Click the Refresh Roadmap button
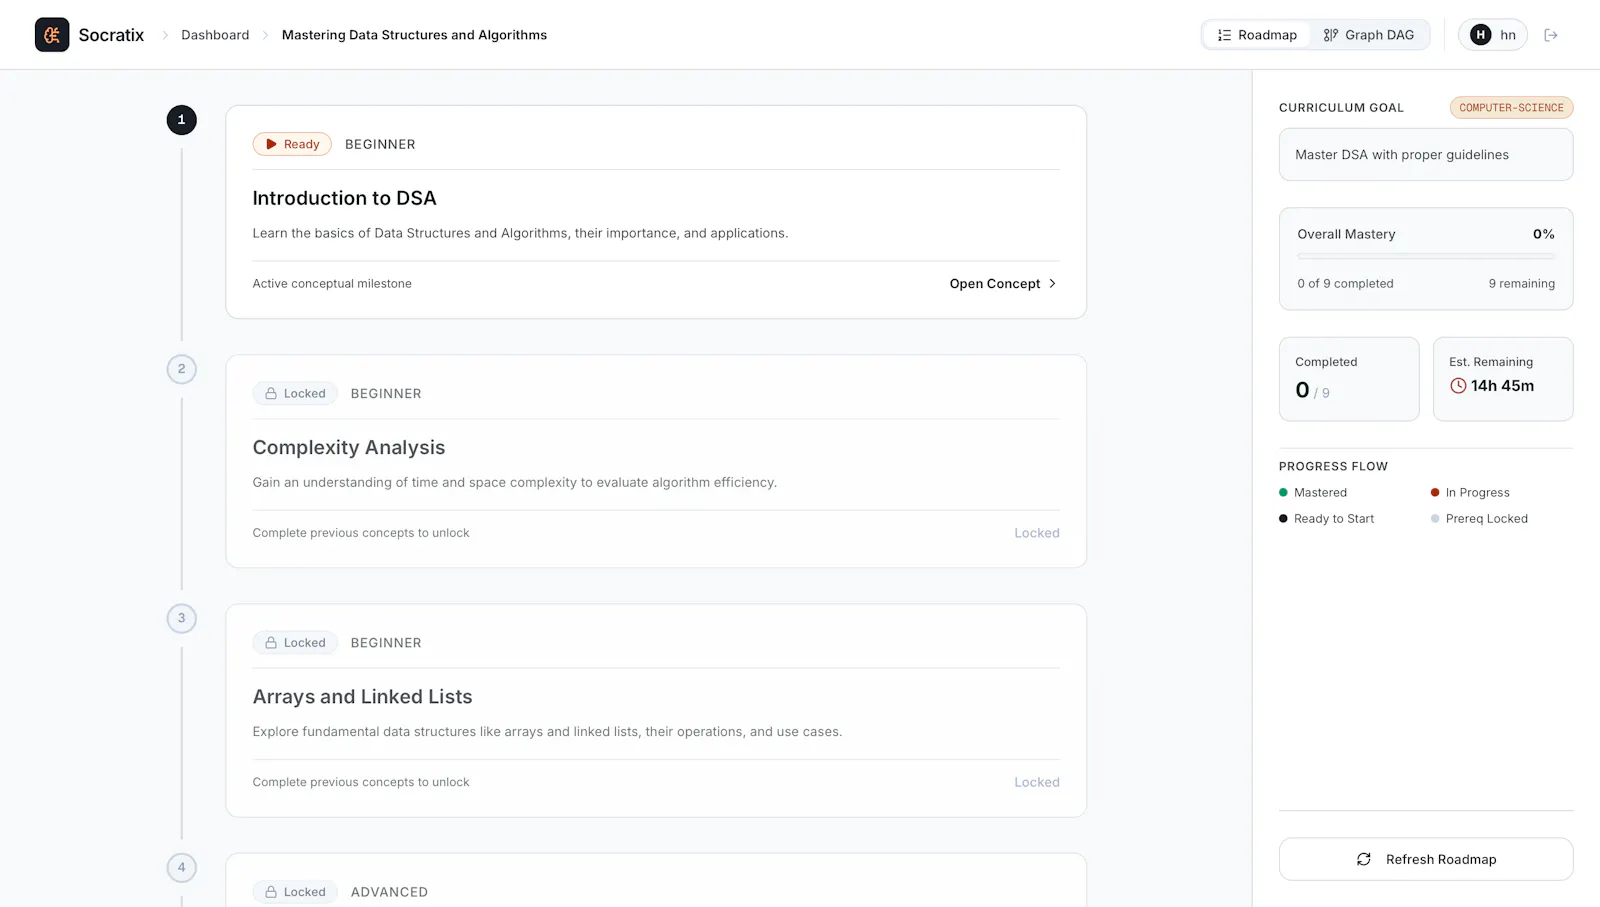The height and width of the screenshot is (907, 1600). coord(1426,859)
